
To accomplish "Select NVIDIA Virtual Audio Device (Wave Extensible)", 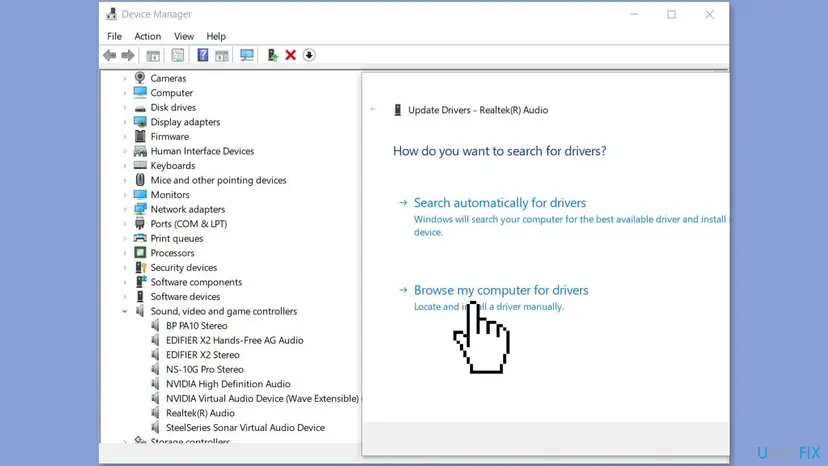I will [262, 398].
